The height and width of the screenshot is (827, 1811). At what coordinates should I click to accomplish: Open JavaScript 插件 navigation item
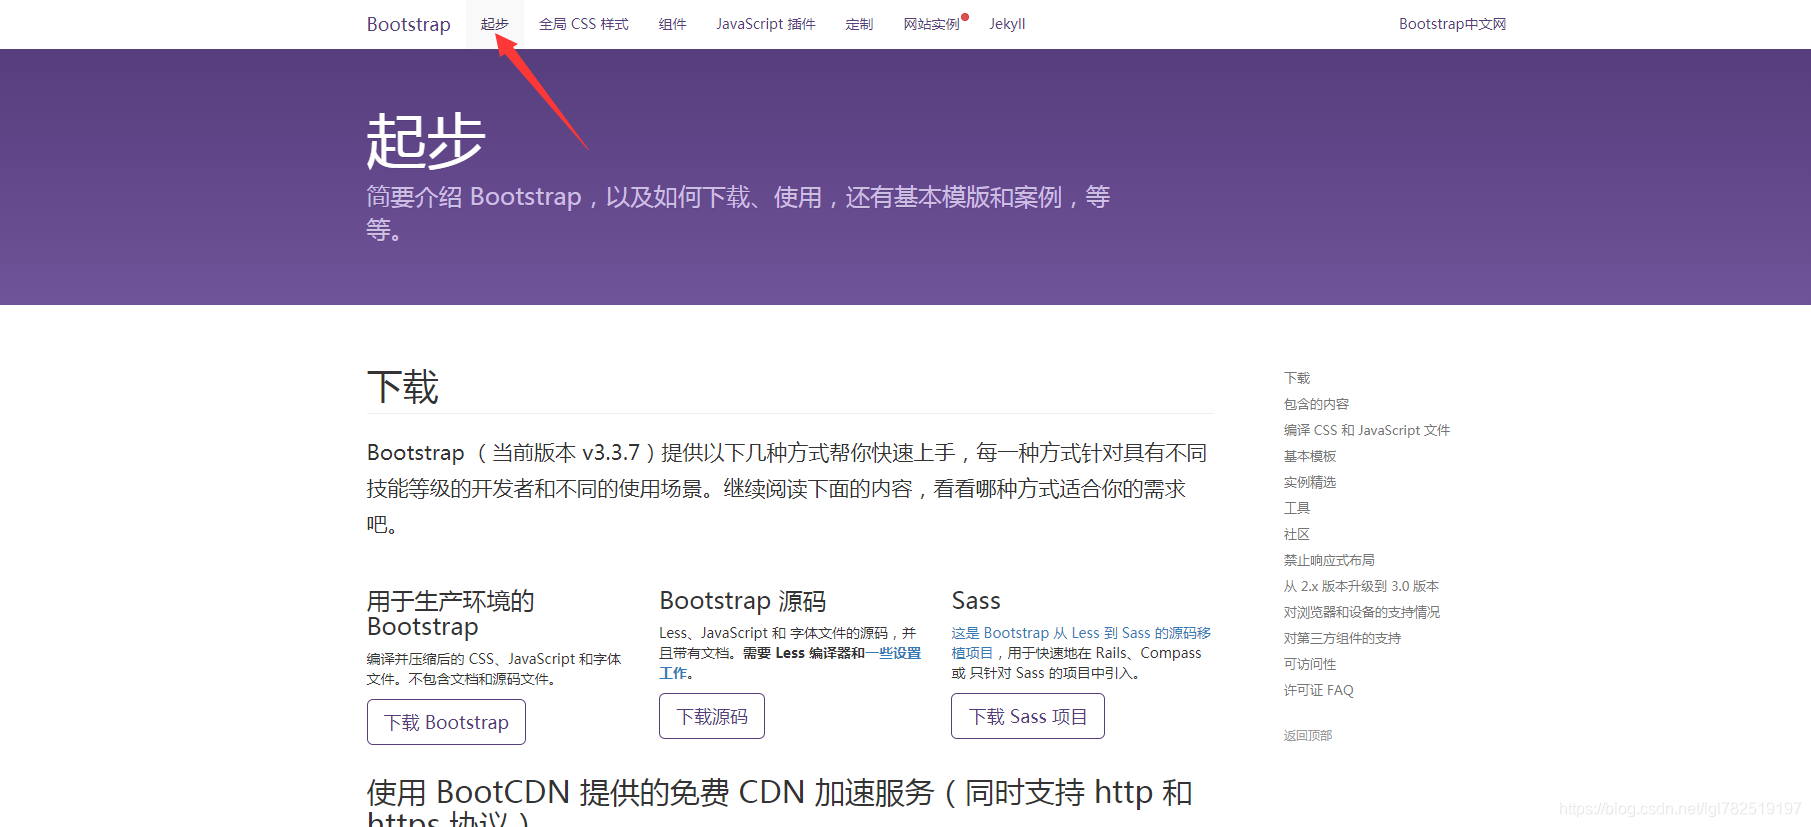point(765,24)
